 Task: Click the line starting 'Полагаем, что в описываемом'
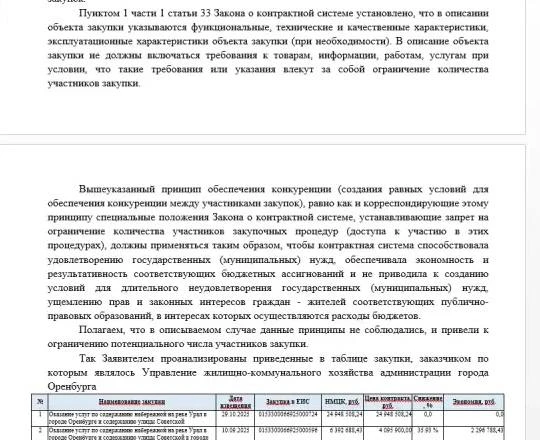coord(284,330)
